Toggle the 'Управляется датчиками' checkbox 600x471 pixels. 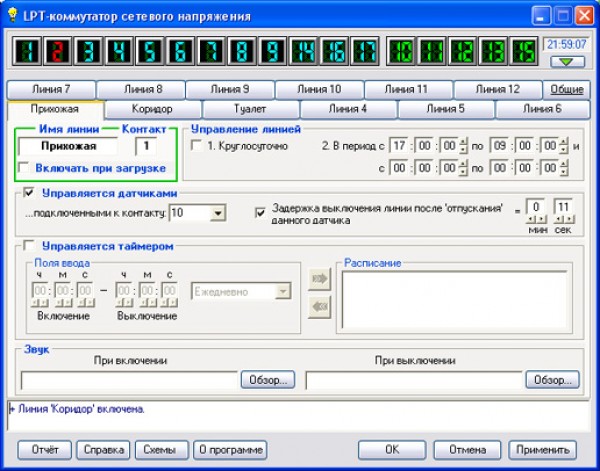coord(27,193)
